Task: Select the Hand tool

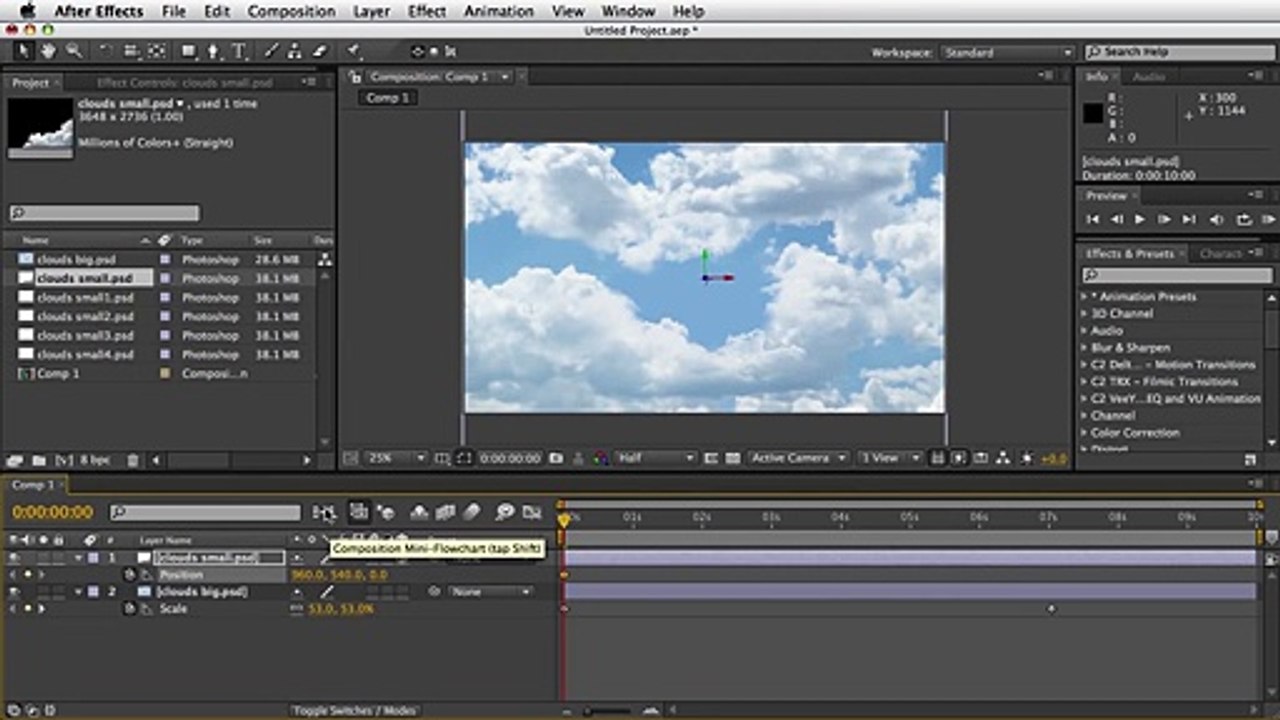Action: (x=48, y=51)
